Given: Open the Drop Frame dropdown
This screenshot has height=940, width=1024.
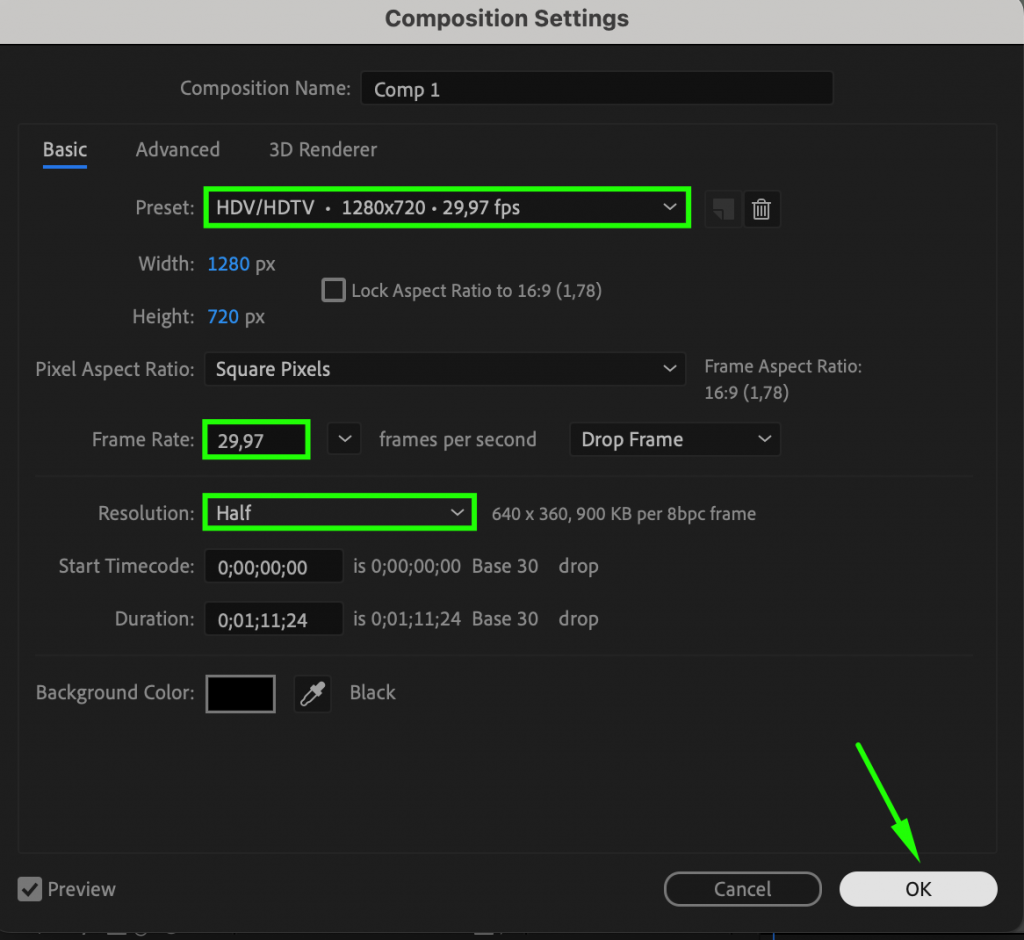Looking at the screenshot, I should [675, 439].
